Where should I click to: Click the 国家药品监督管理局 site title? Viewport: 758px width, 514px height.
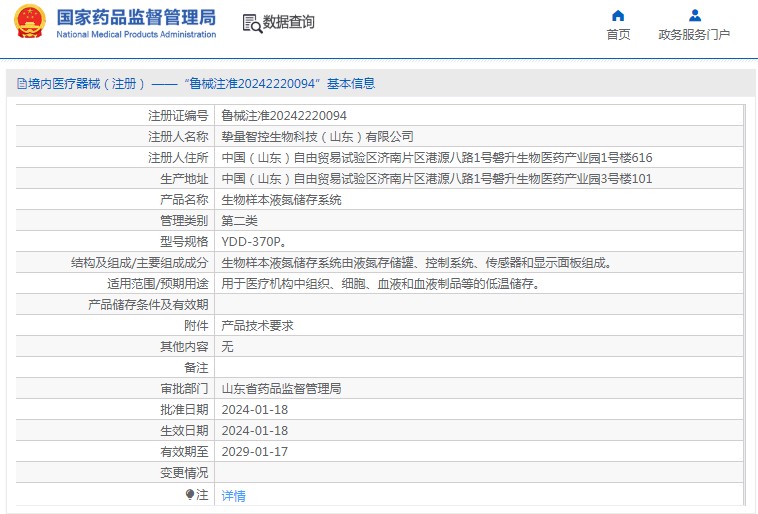click(136, 17)
